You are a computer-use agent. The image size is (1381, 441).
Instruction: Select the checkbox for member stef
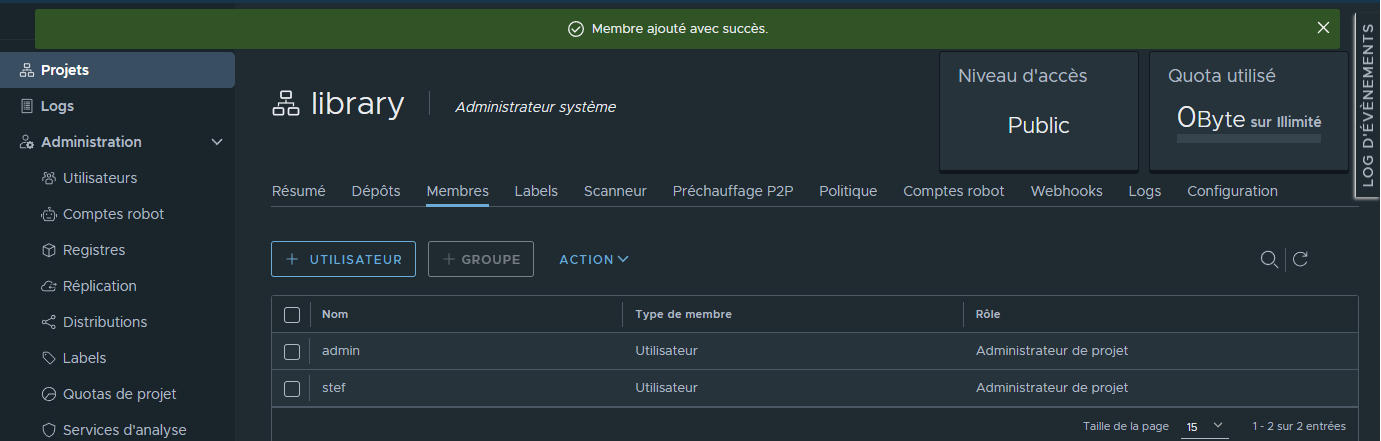coord(292,388)
